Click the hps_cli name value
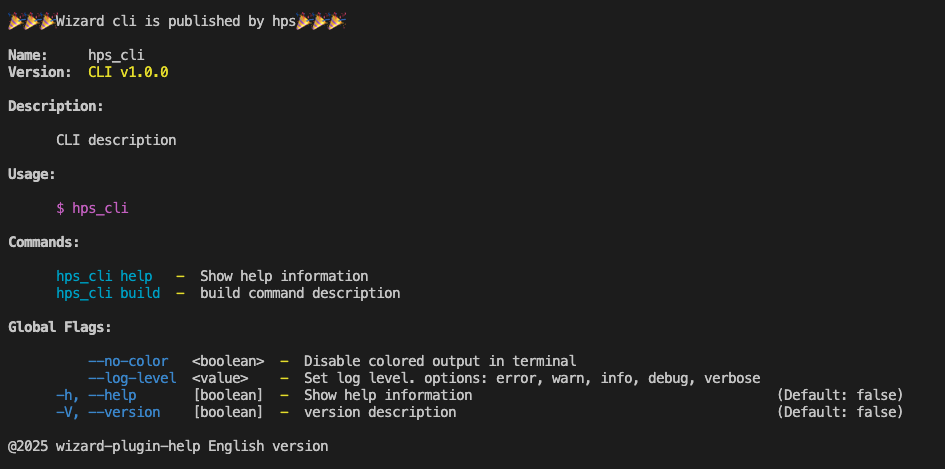 coord(116,55)
